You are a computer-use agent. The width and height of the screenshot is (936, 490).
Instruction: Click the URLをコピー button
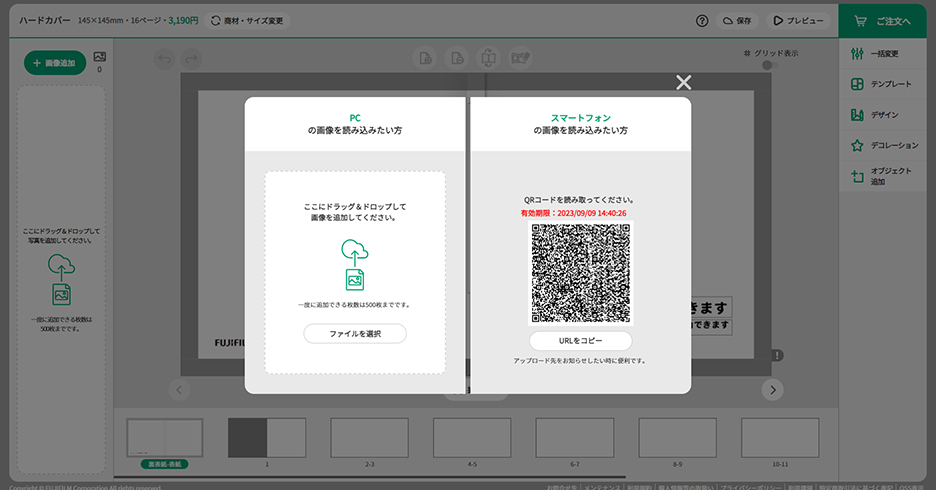click(580, 341)
